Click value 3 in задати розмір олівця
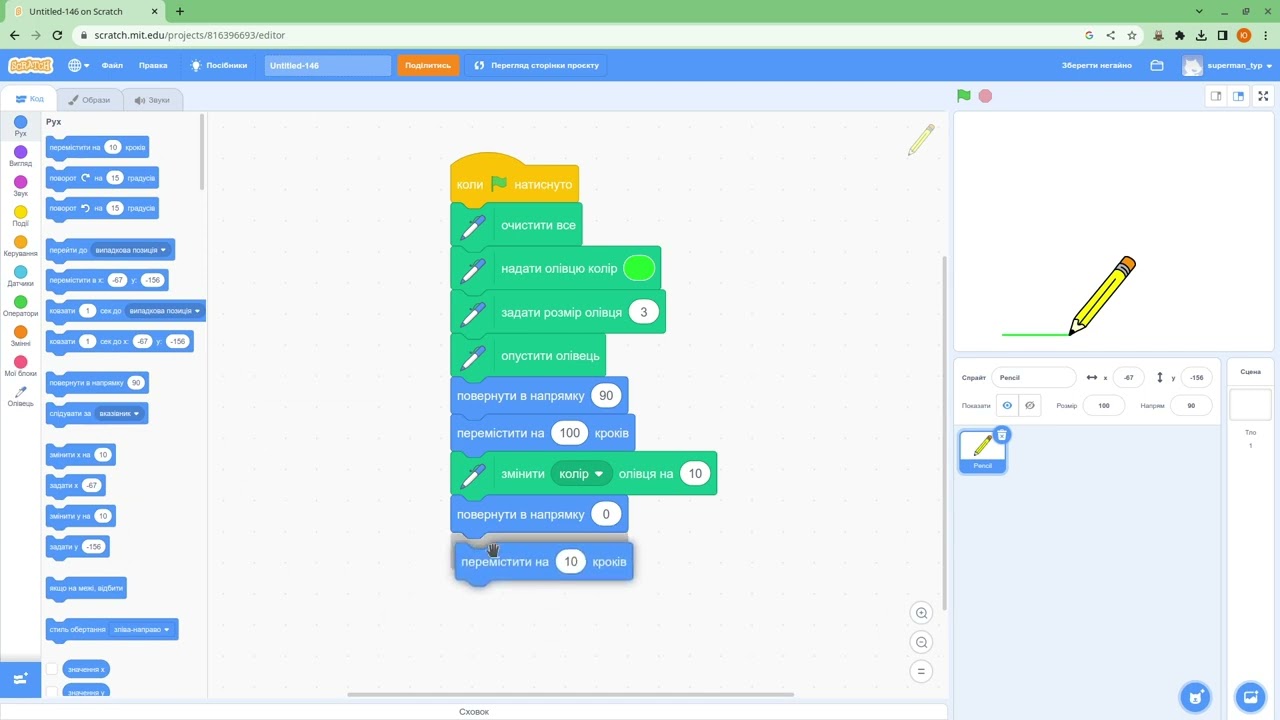 point(643,312)
